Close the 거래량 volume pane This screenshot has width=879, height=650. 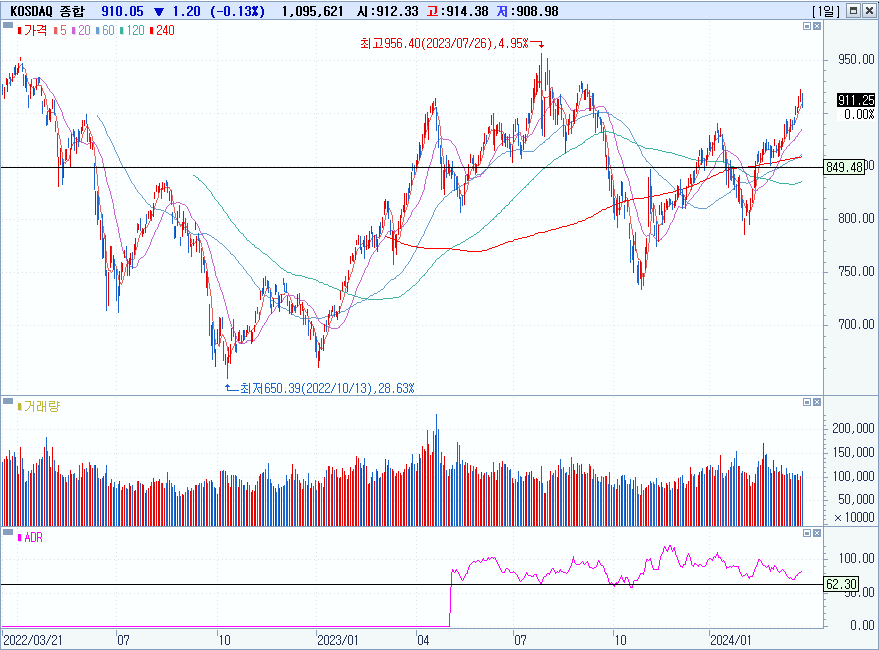point(817,402)
